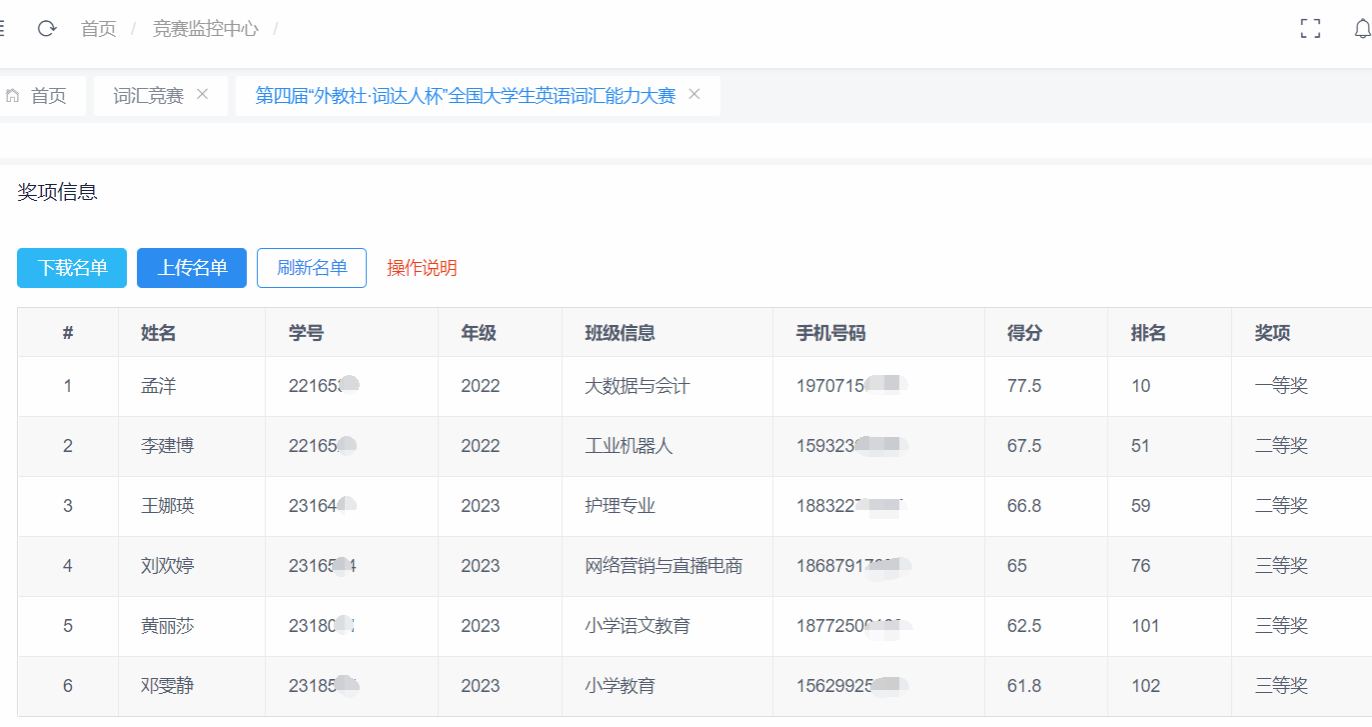The width and height of the screenshot is (1372, 727).
Task: Click the 上传名单 button
Action: [x=192, y=268]
